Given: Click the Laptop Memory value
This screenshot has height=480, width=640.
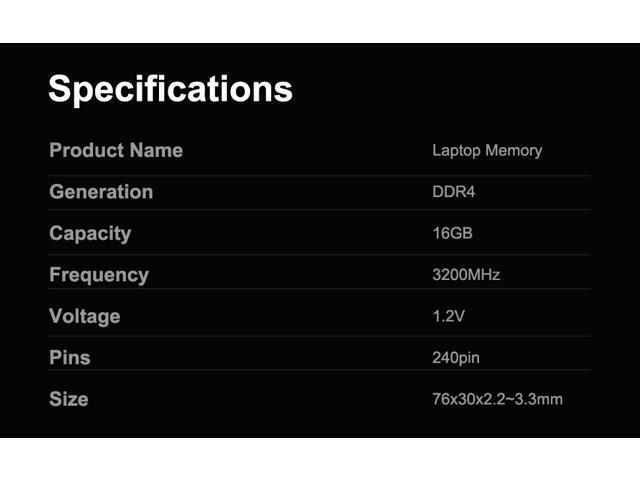Looking at the screenshot, I should (x=487, y=151).
